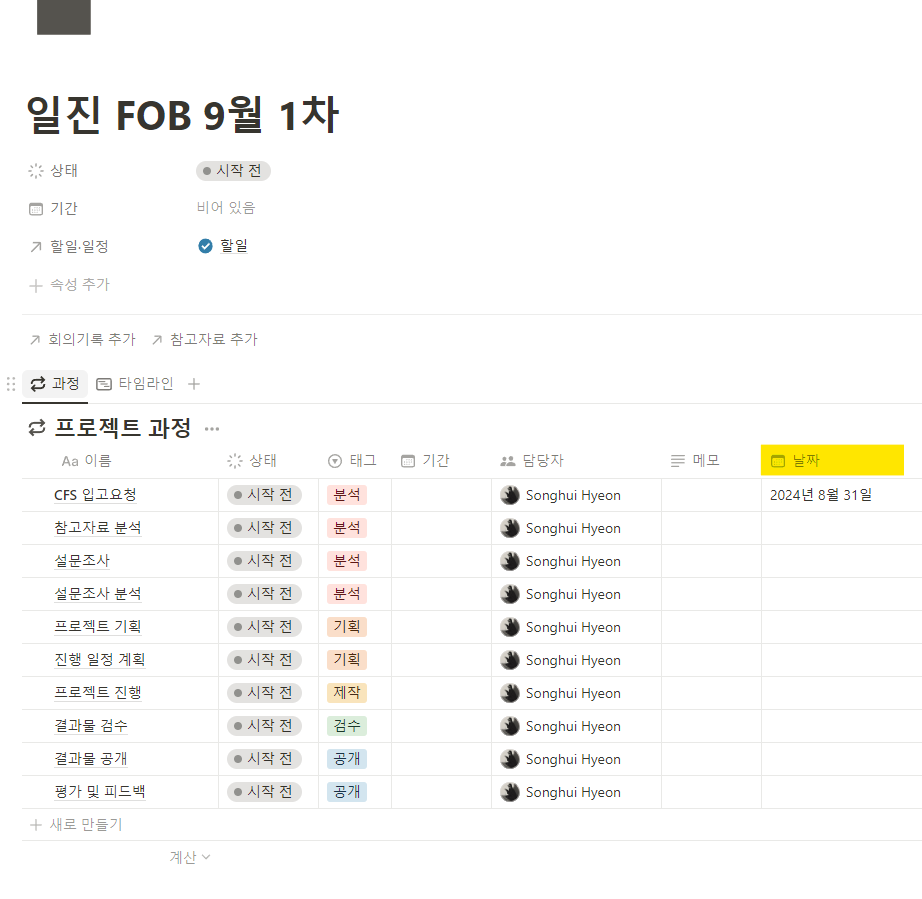Change status of CFS 입고요청 row
The height and width of the screenshot is (899, 922).
pos(264,495)
